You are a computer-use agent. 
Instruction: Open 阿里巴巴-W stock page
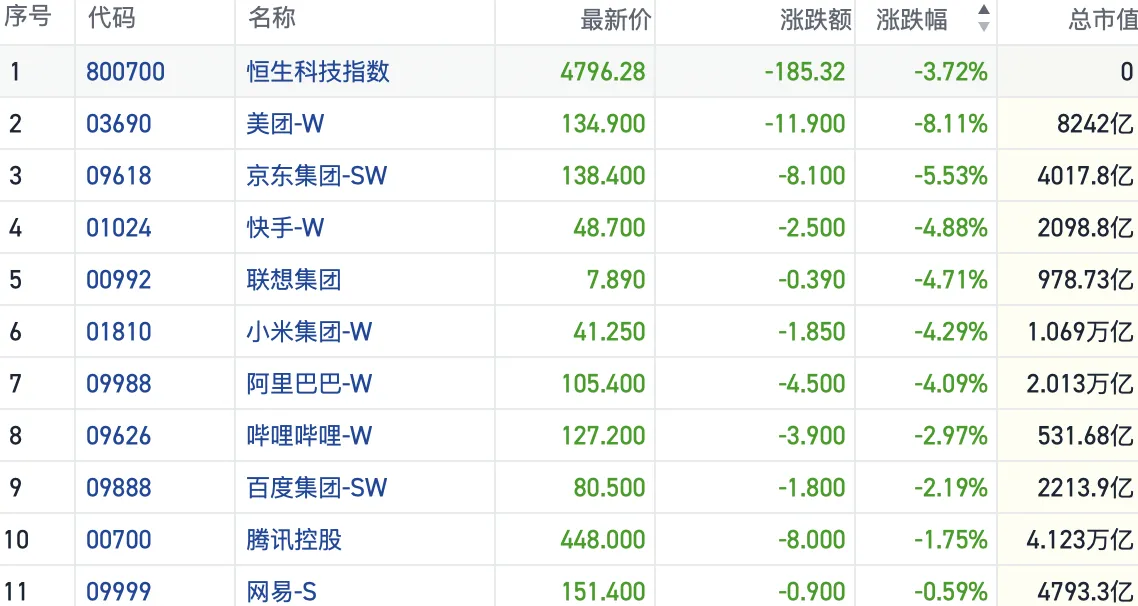[x=309, y=383]
